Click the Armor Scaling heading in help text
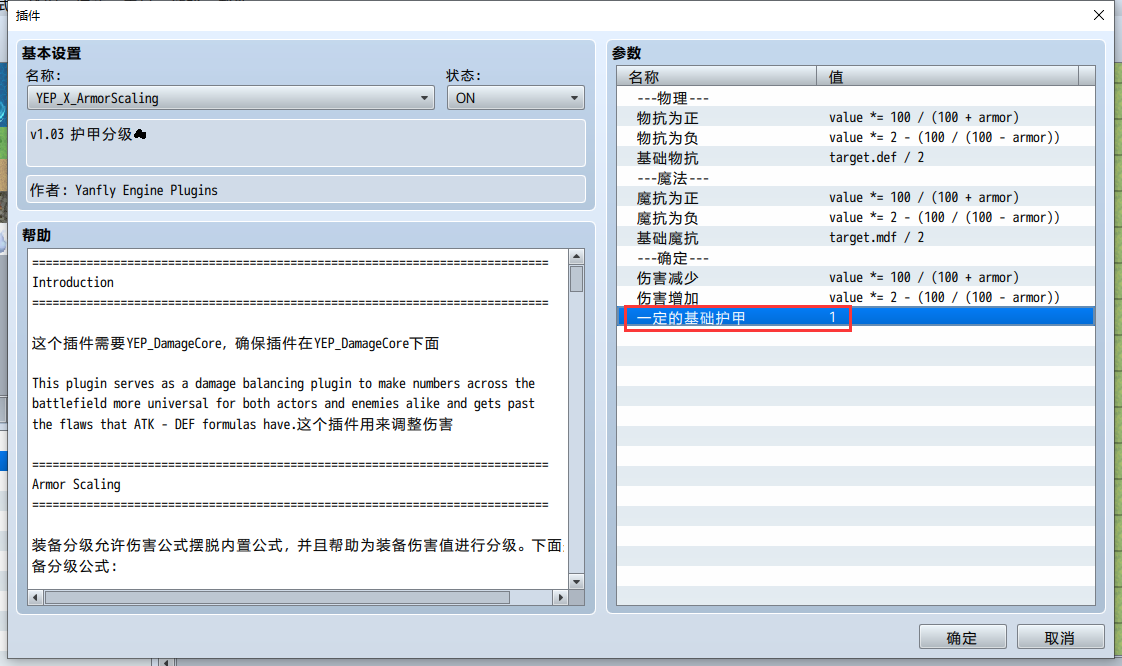 point(76,484)
